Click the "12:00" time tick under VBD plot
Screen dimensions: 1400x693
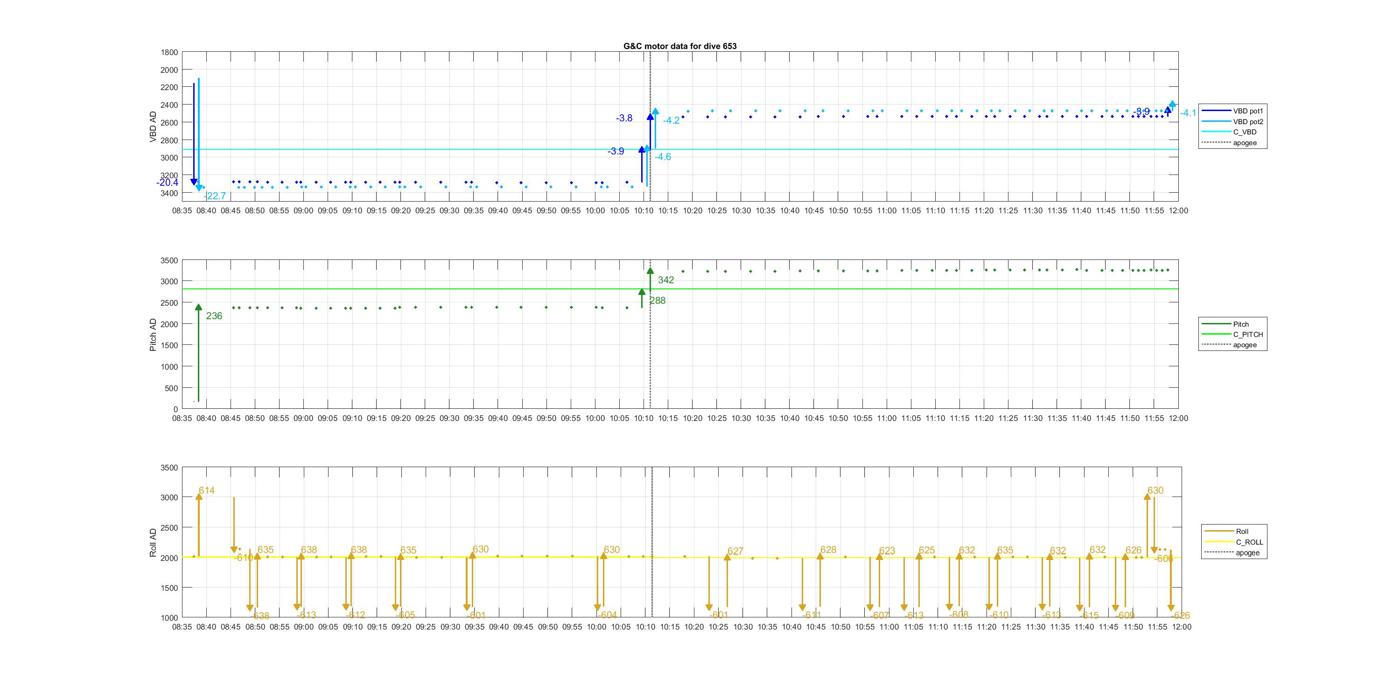[x=1179, y=210]
